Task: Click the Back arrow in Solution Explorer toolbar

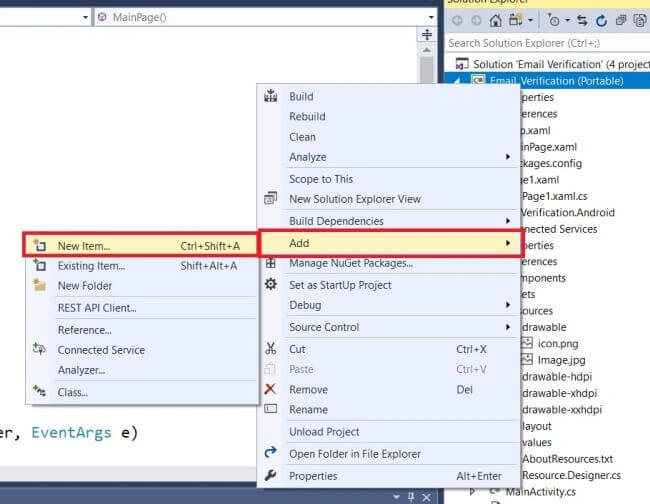Action: coord(457,20)
